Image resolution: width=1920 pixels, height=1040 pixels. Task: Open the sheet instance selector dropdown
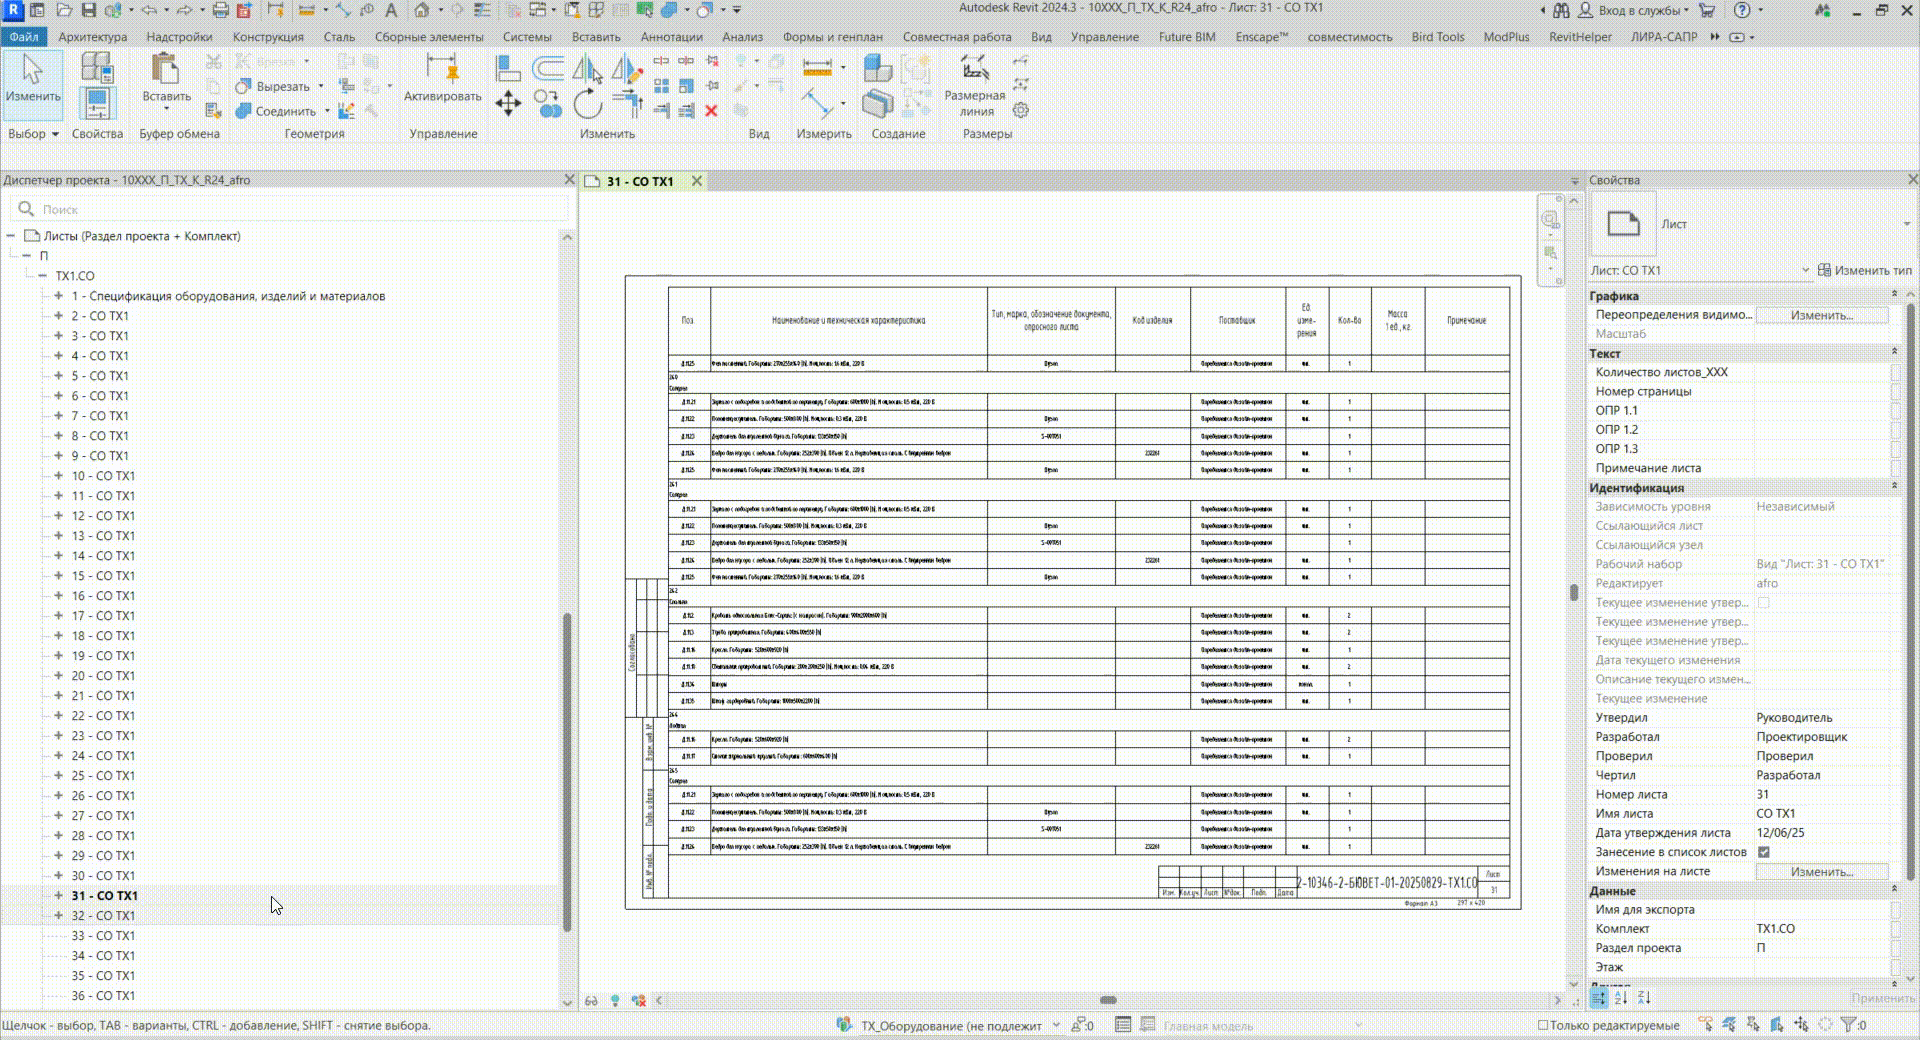tap(1805, 270)
